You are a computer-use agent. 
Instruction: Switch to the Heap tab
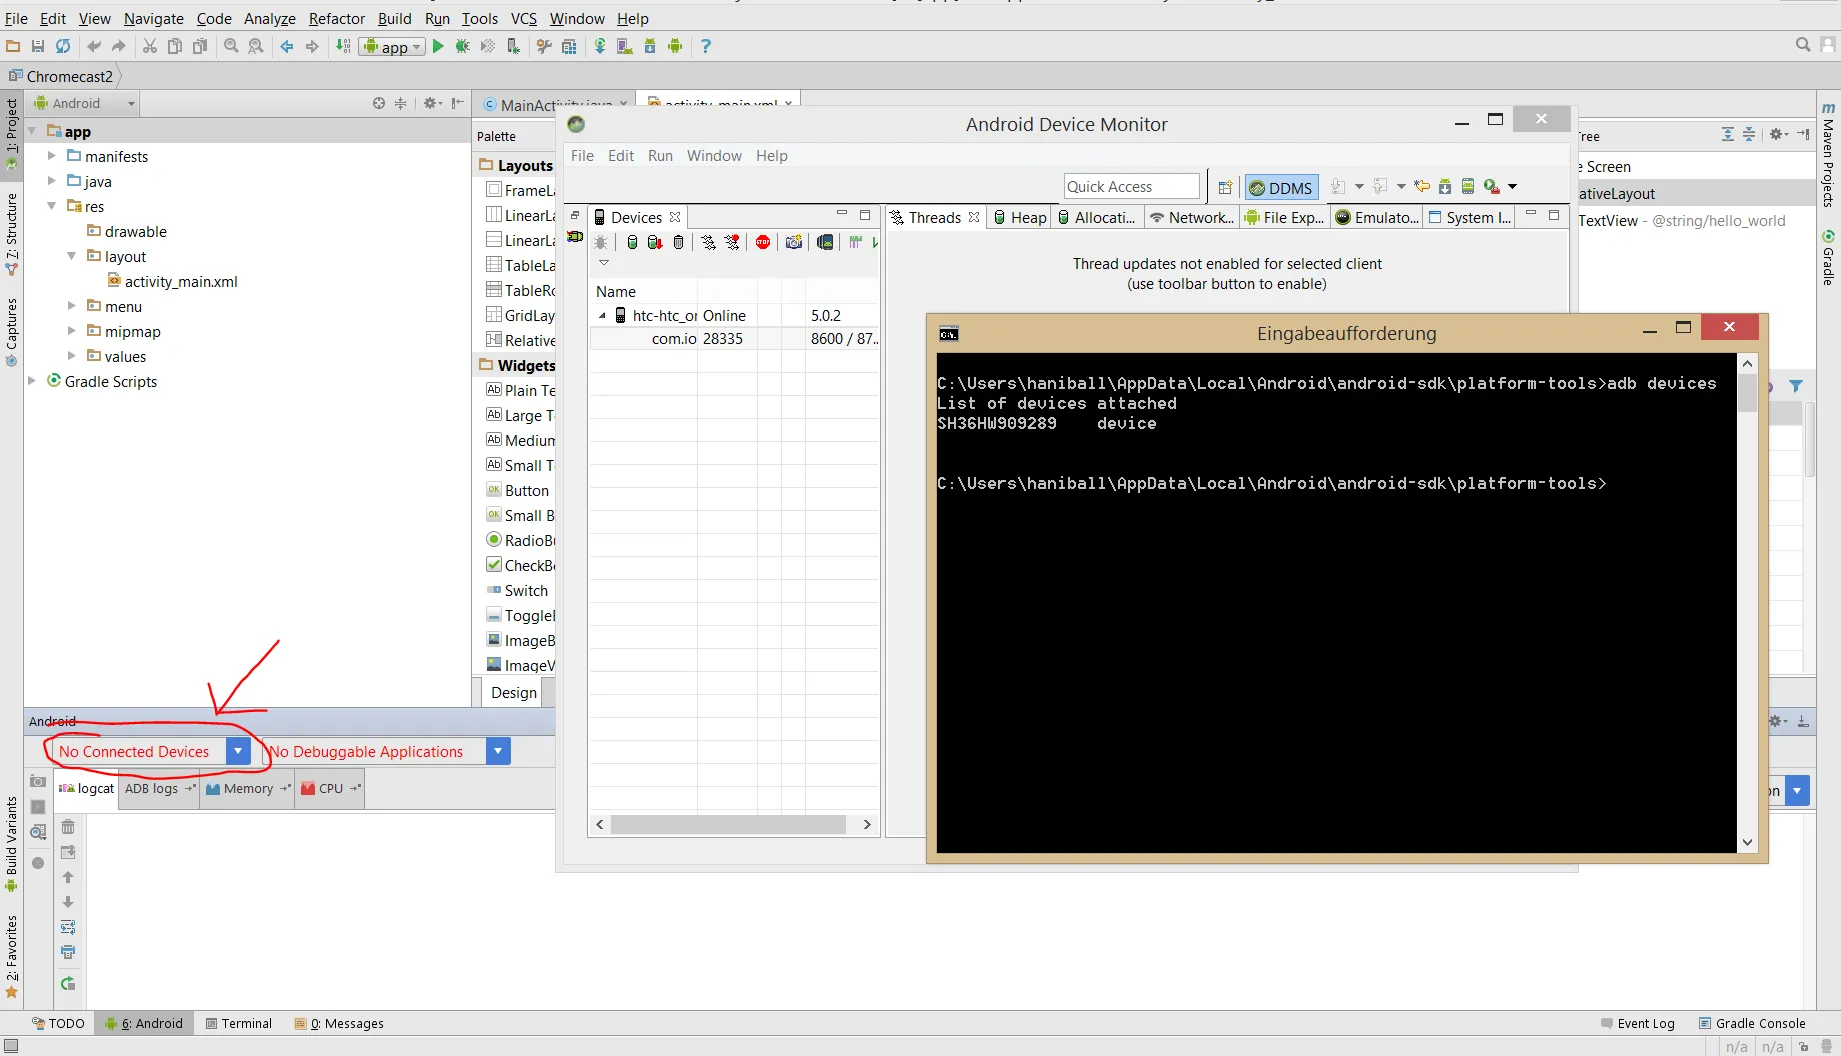tap(1019, 217)
